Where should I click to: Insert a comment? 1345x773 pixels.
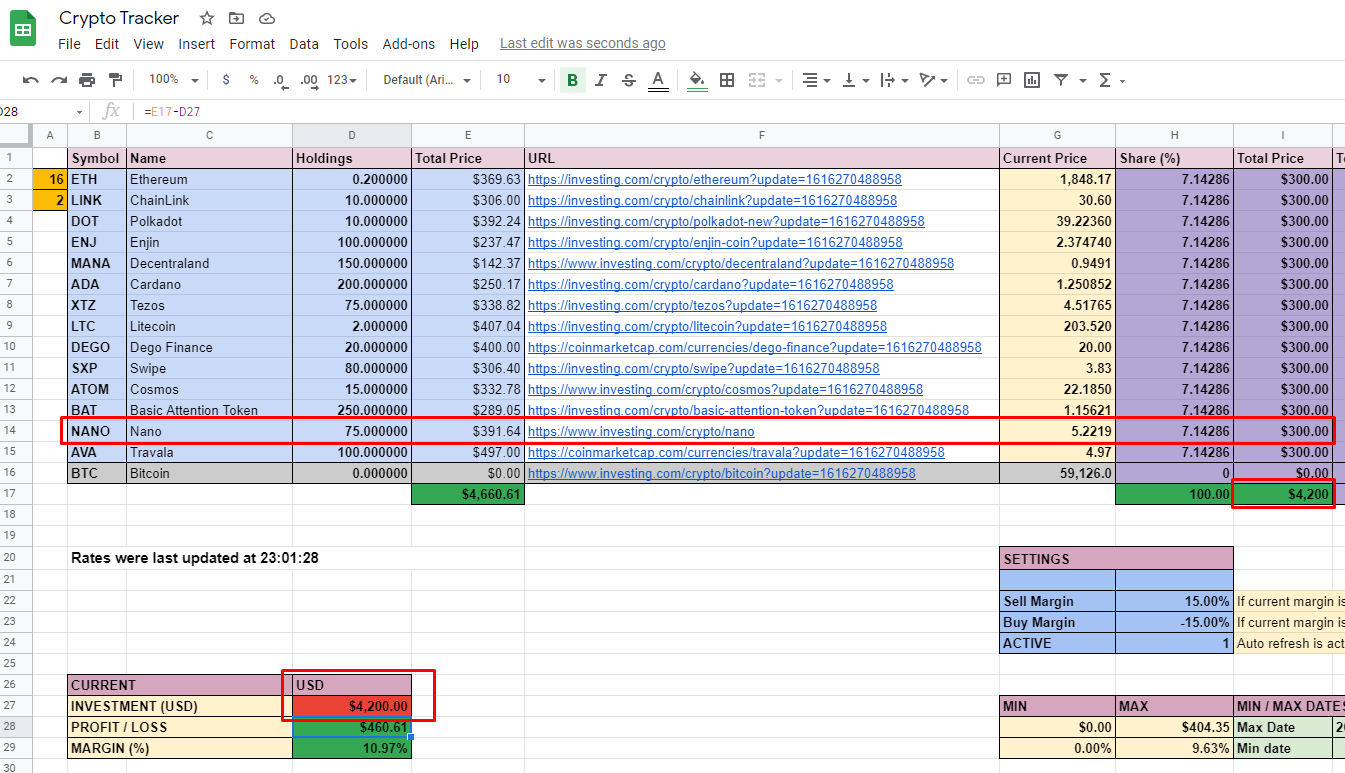[1004, 80]
